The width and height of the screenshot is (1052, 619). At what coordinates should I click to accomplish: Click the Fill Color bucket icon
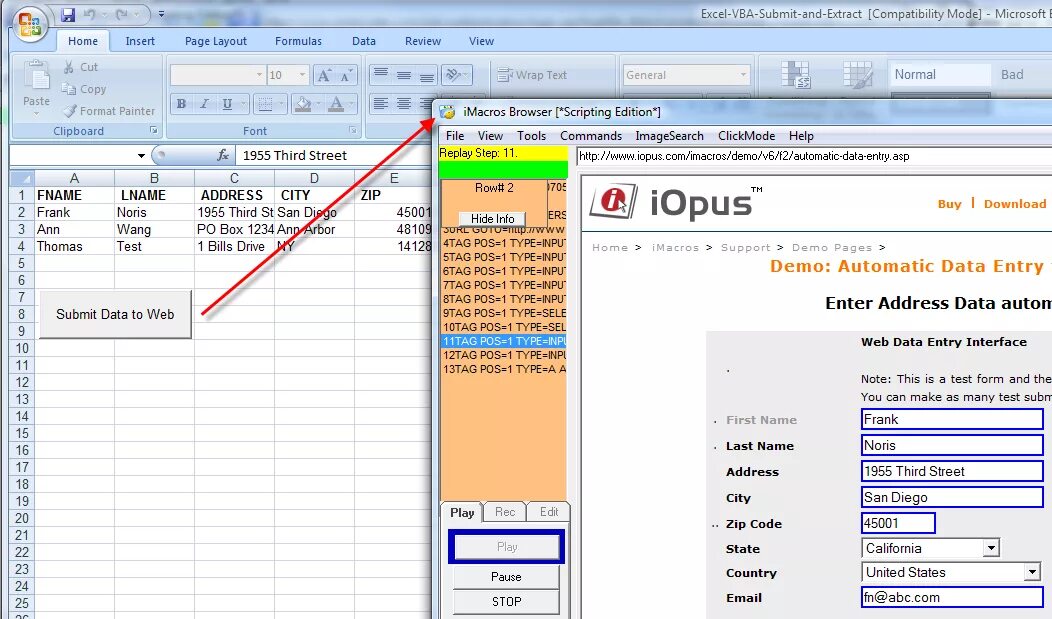[303, 104]
